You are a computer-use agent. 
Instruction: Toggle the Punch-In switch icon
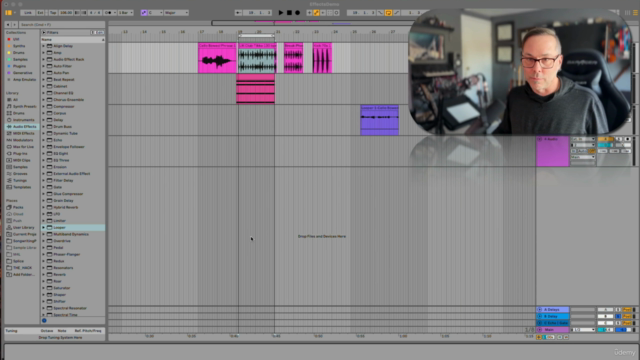click(x=380, y=13)
